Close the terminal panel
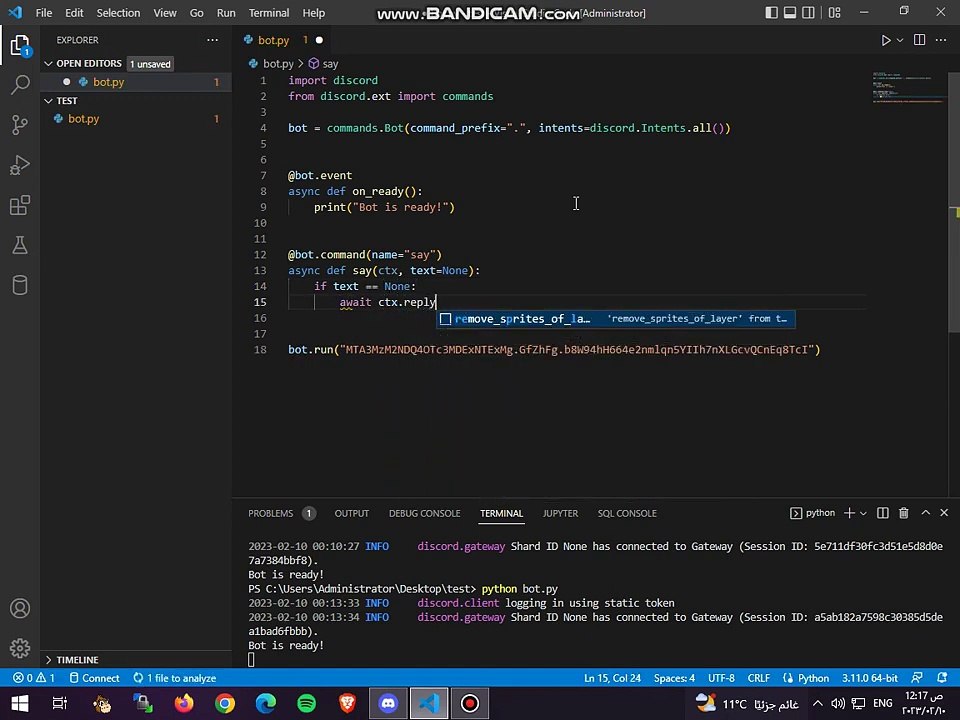This screenshot has height=720, width=960. coord(944,512)
